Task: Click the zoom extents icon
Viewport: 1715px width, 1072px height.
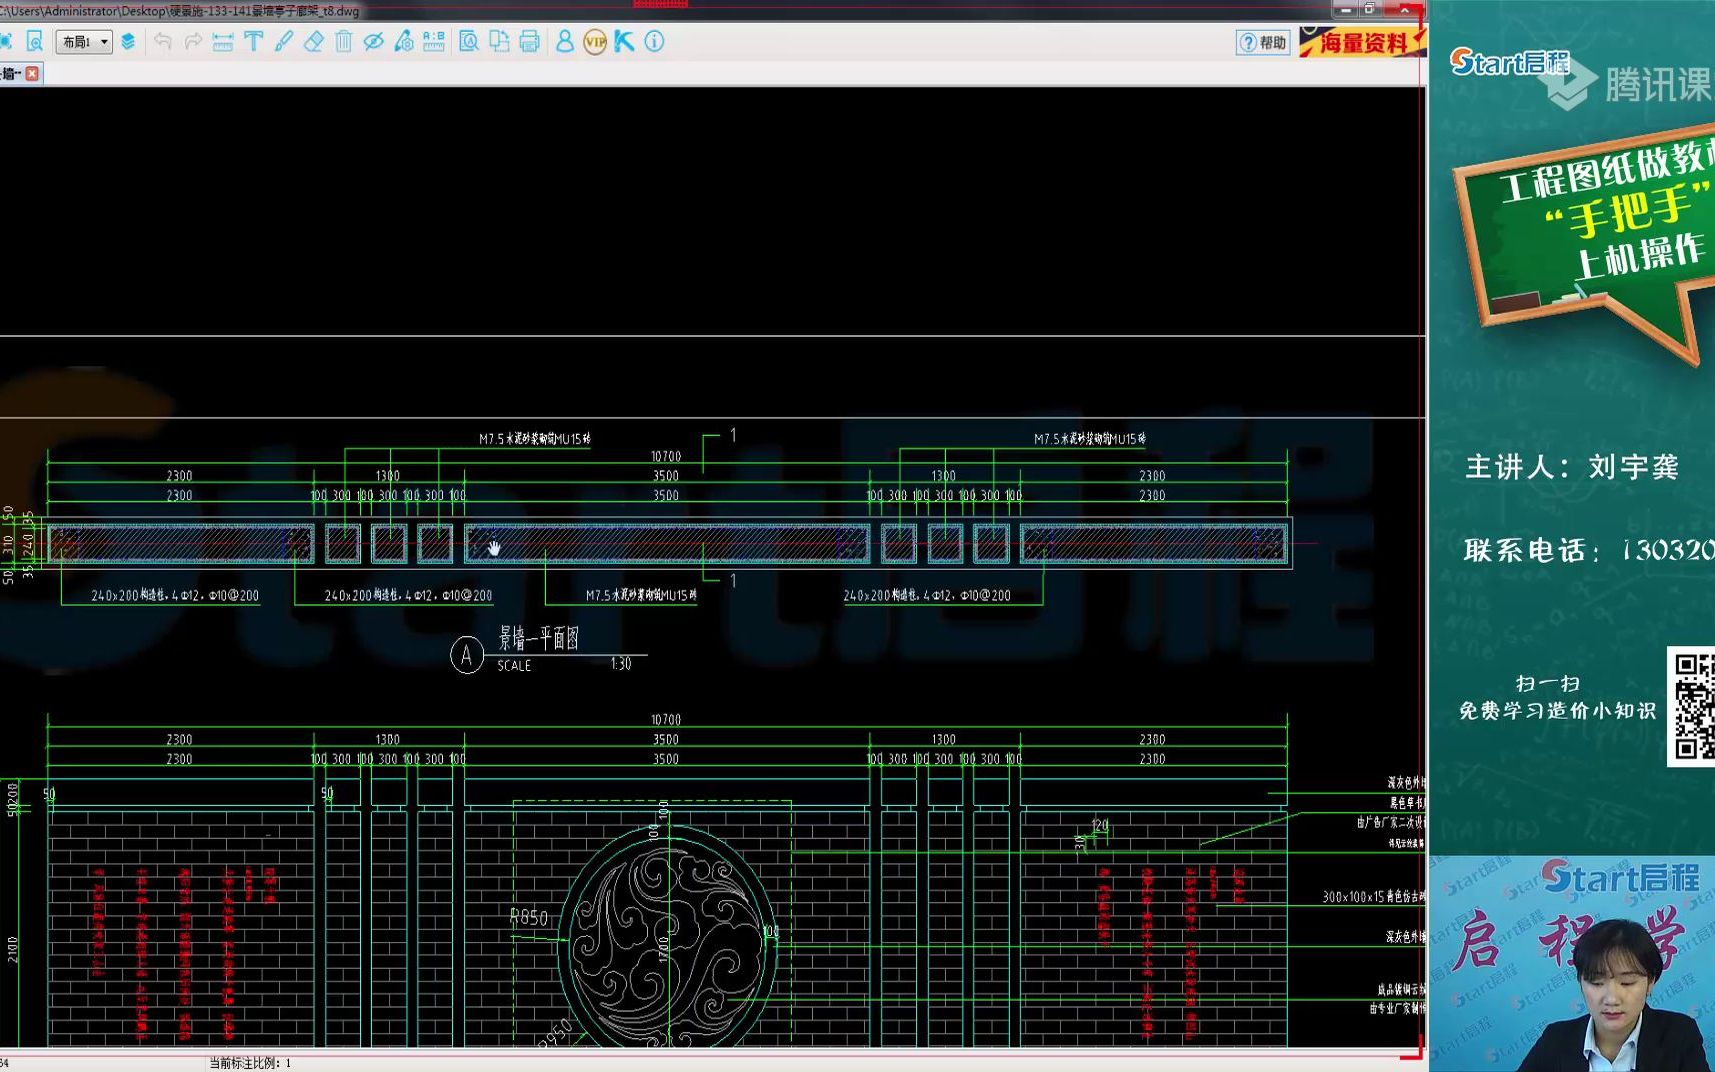Action: [x=5, y=42]
